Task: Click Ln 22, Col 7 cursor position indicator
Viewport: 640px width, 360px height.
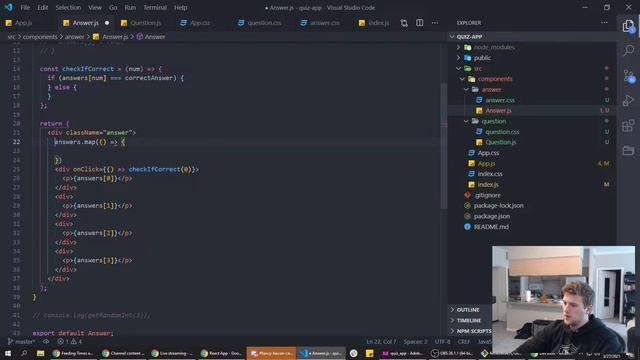Action: tap(381, 342)
